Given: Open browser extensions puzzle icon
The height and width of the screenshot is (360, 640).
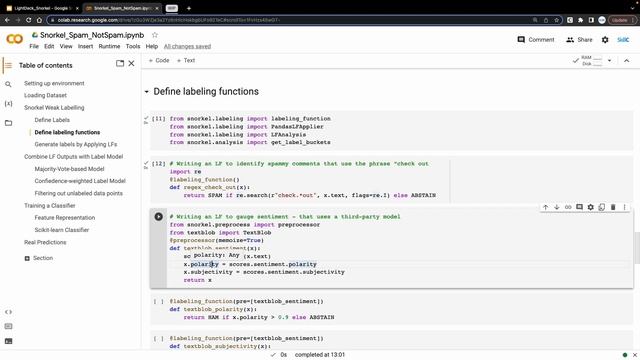Looking at the screenshot, I should point(580,20).
